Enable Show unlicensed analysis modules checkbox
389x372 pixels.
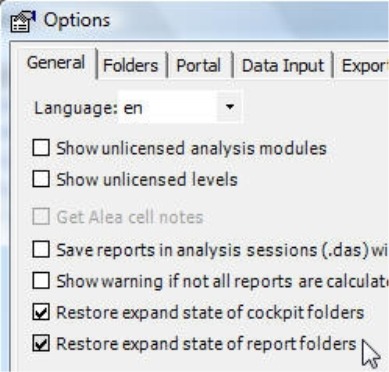pyautogui.click(x=41, y=148)
